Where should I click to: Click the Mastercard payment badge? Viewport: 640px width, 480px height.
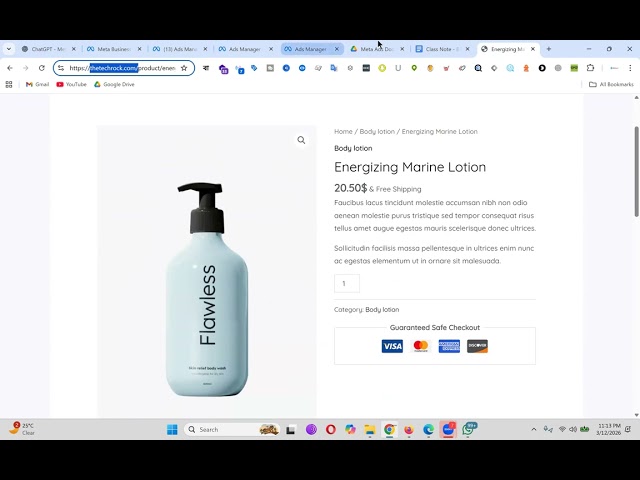point(421,346)
